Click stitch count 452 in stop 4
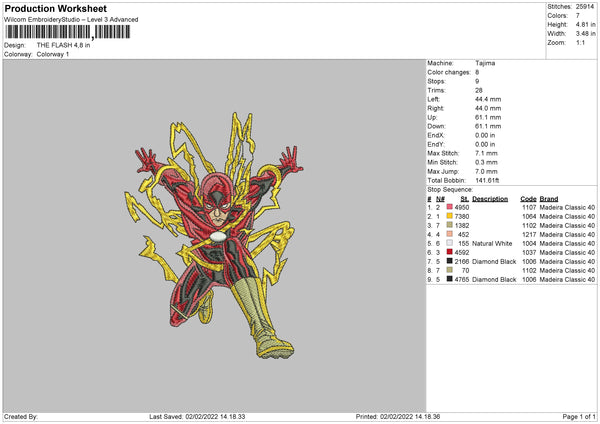 pos(463,234)
